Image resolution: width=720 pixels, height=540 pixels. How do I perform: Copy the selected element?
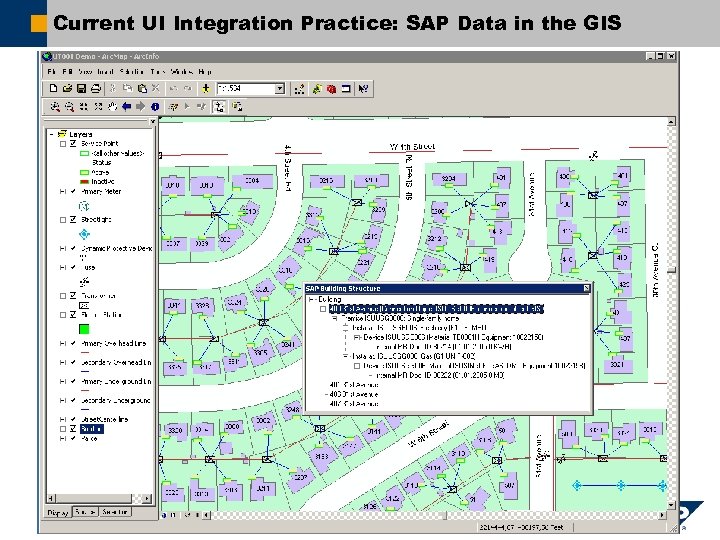coord(127,89)
